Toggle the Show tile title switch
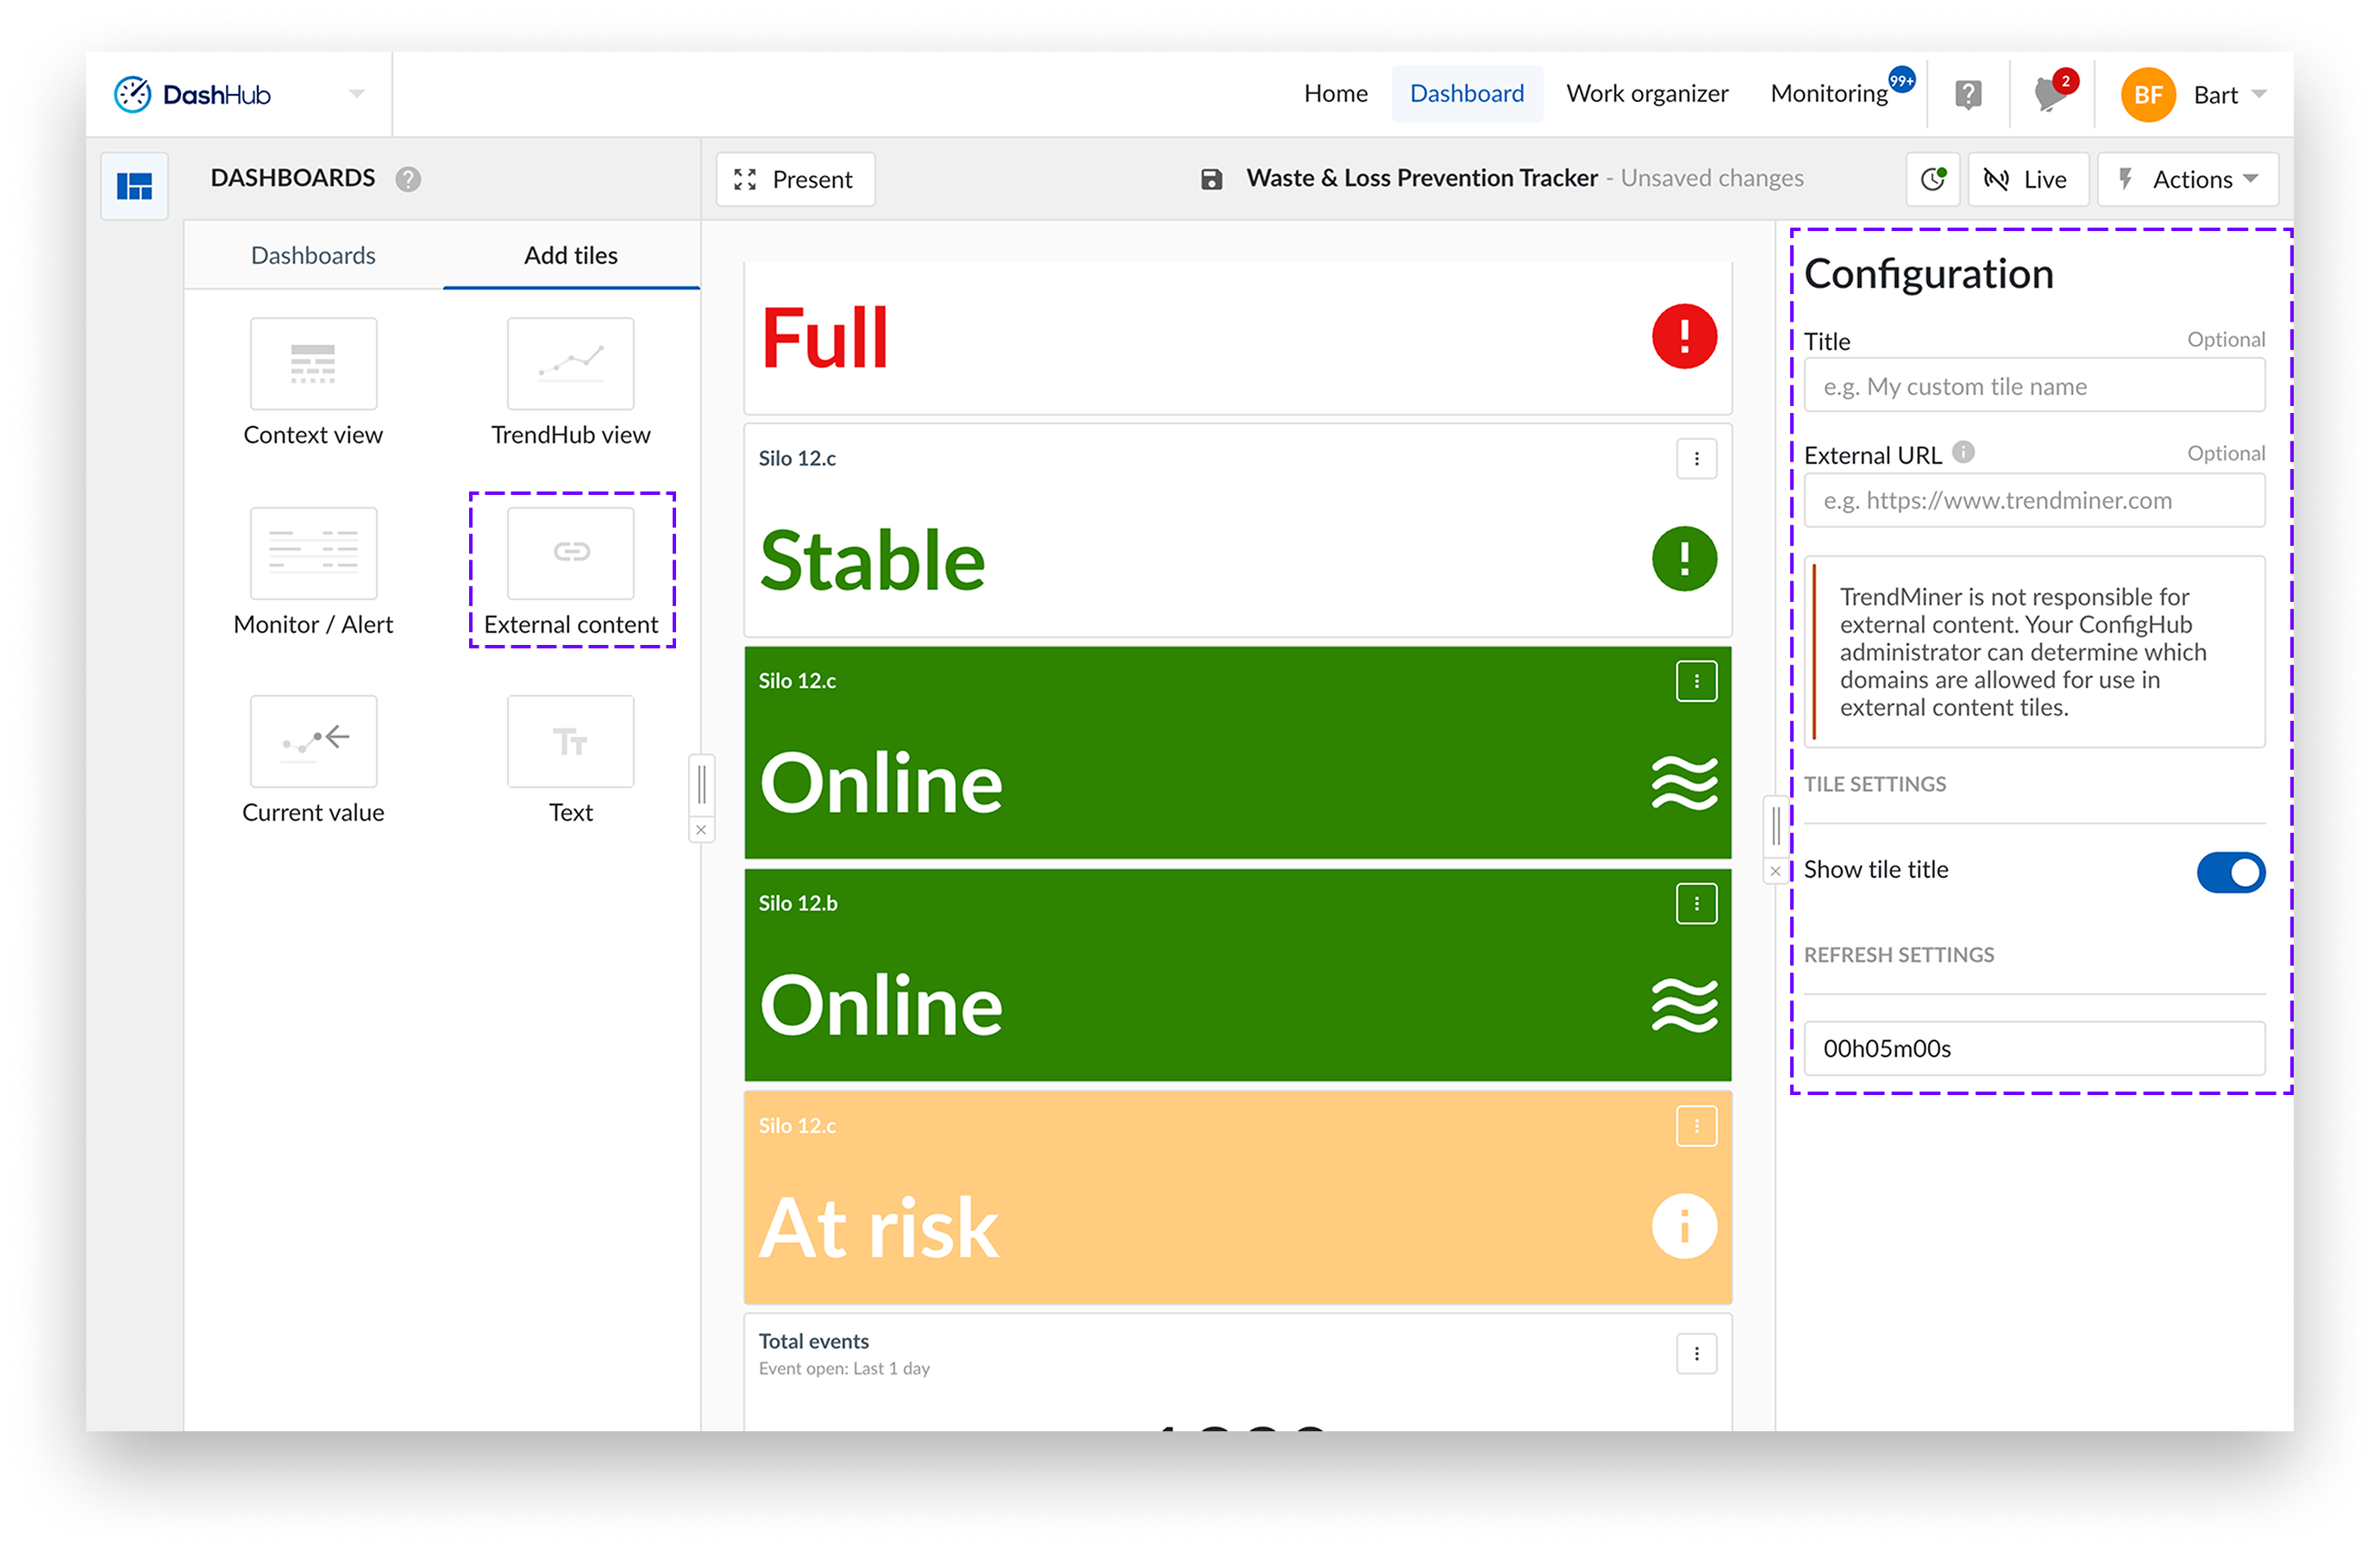 click(2230, 872)
